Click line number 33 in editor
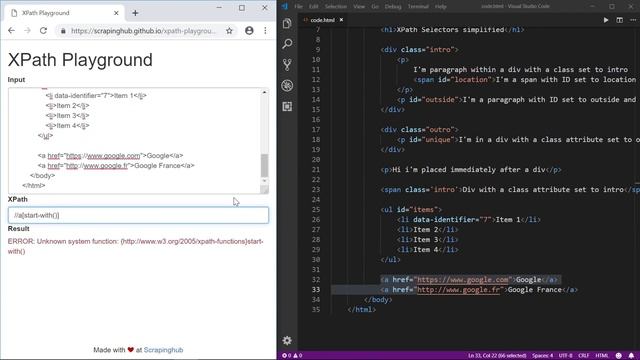Screen dimensions: 640x360 tap(316, 289)
